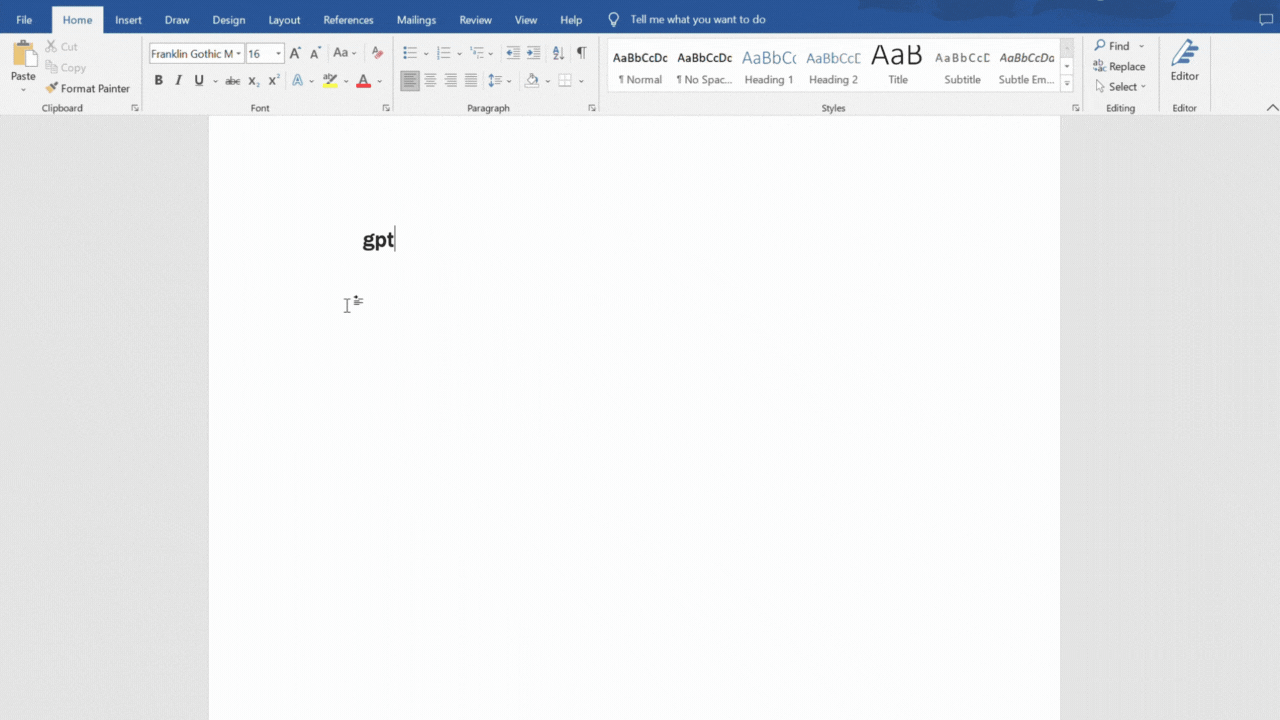Switch to the Review tab

point(475,20)
